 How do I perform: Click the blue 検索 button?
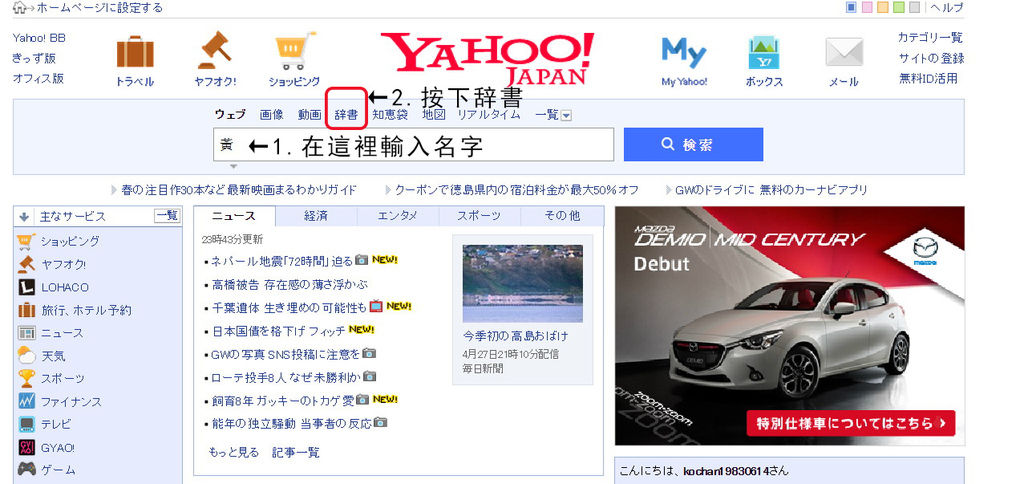tap(694, 144)
